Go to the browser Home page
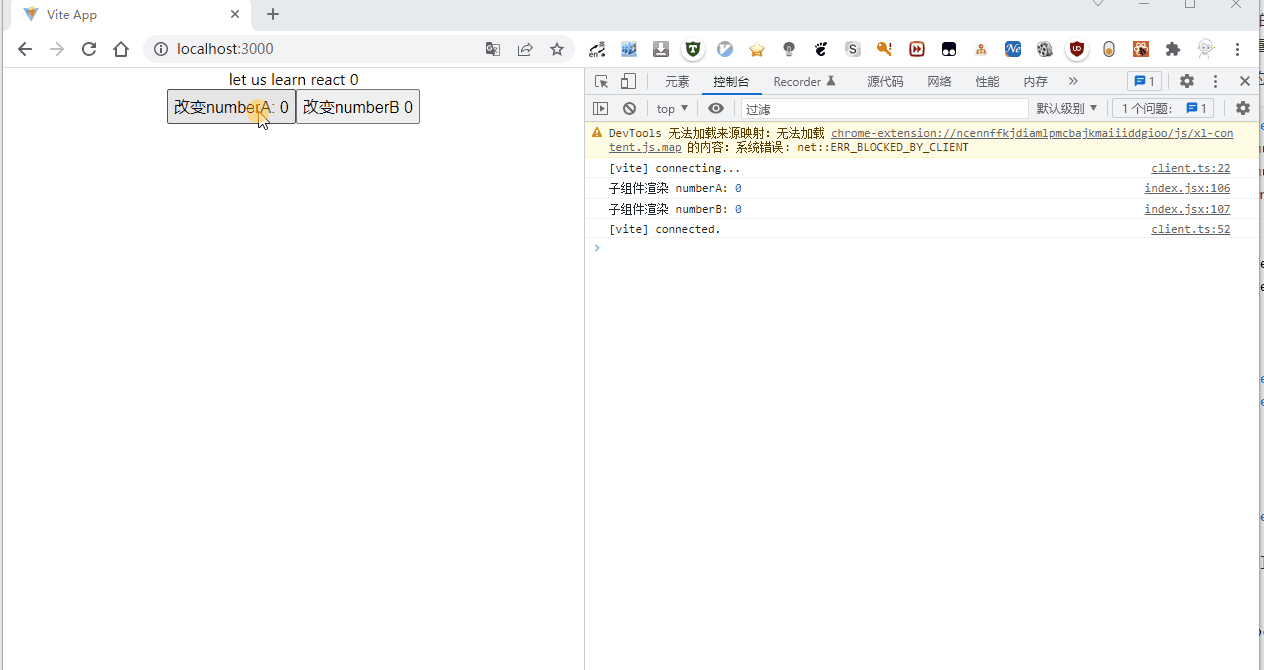Viewport: 1264px width, 670px height. click(121, 49)
